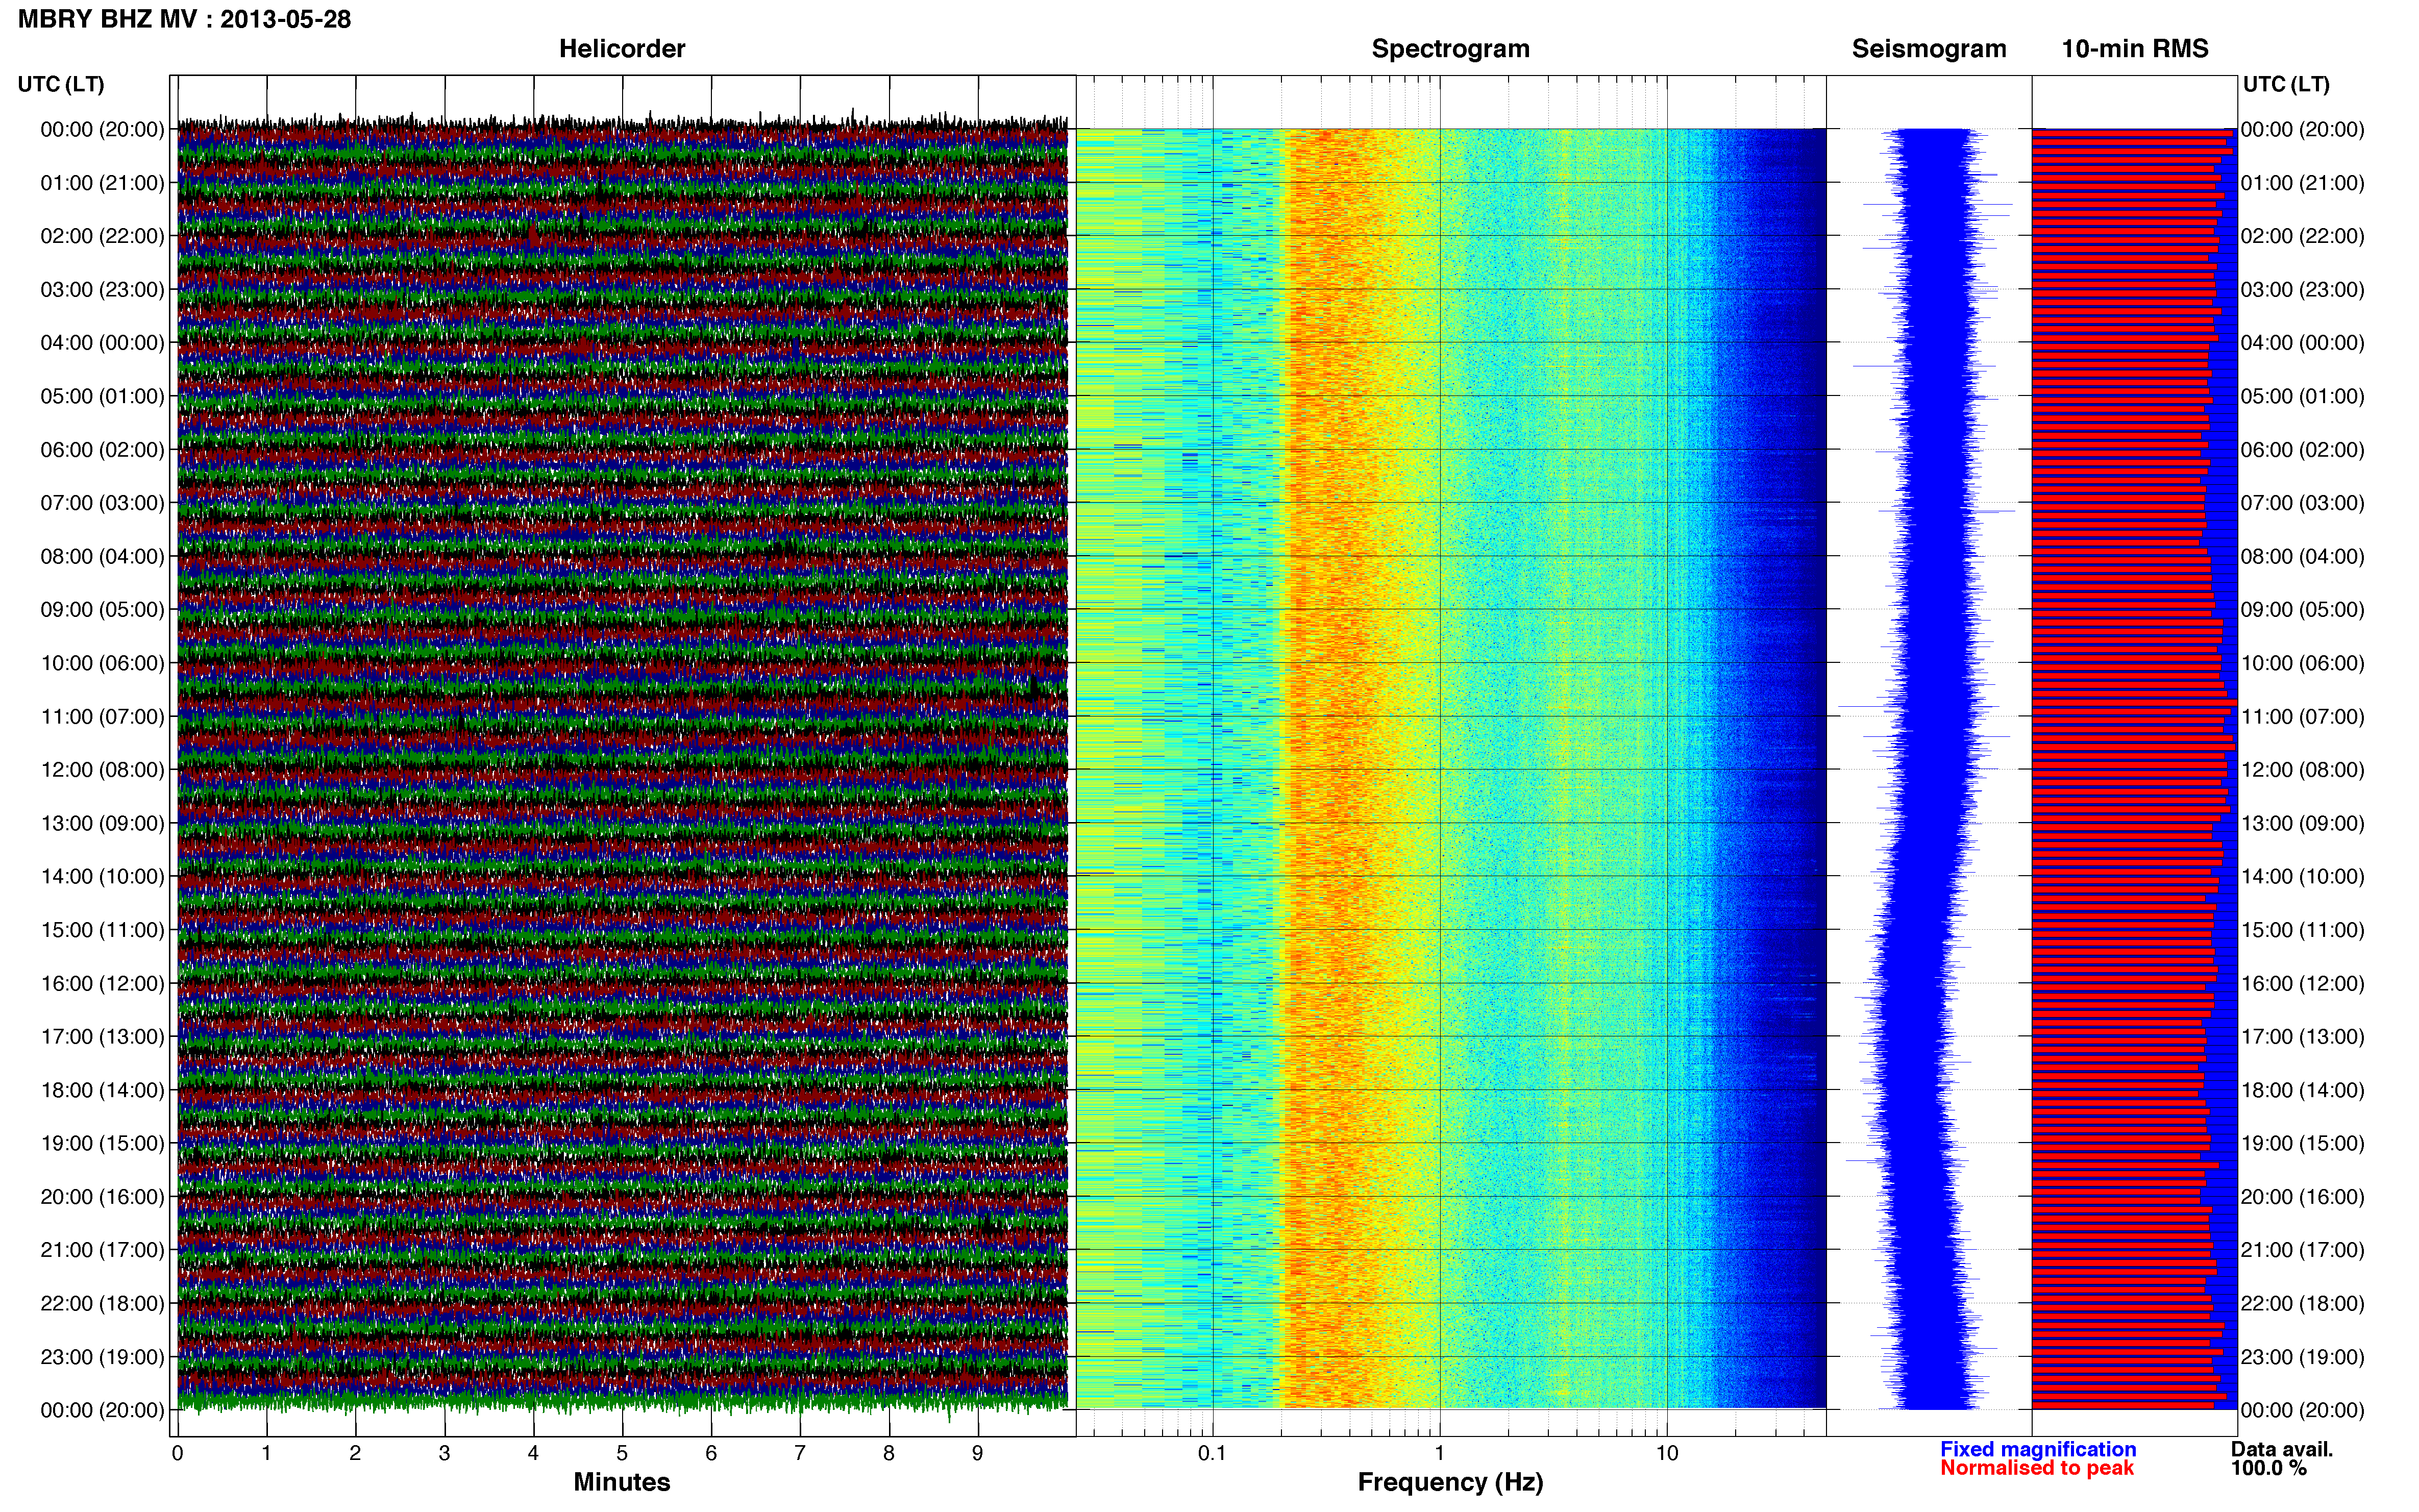Click "19:00 (15:00)" label beside the RMS panel
The height and width of the screenshot is (1512, 2419).
tap(2302, 1144)
